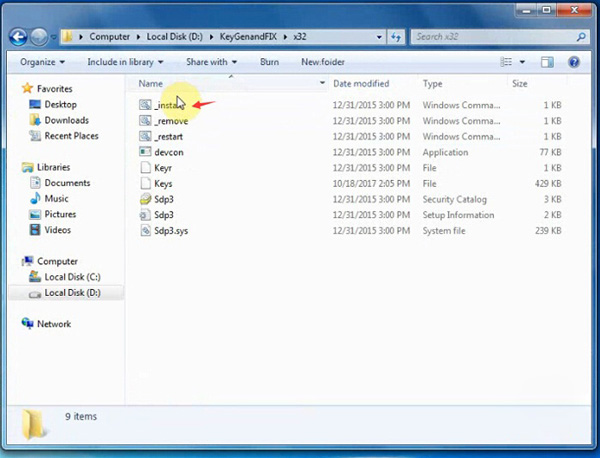
Task: Open Documents library in navigation pane
Action: point(67,183)
